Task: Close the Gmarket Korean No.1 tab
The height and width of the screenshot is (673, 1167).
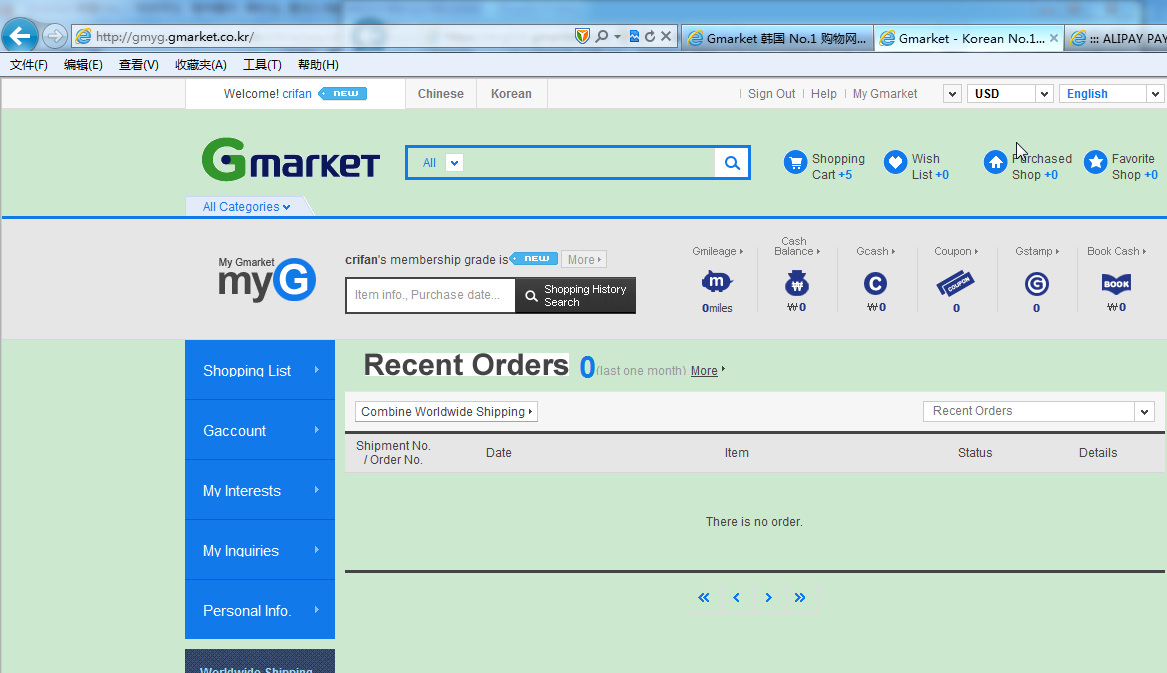Action: 1053,38
